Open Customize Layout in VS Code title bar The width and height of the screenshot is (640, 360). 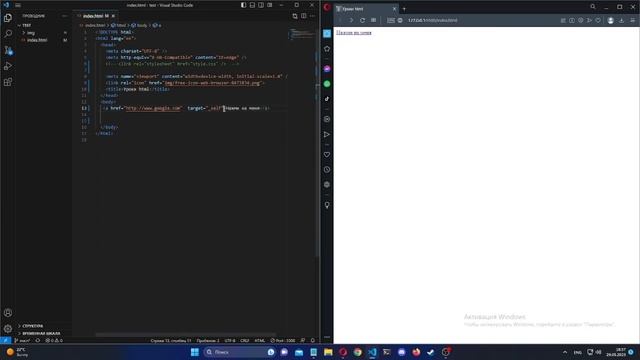tap(270, 5)
